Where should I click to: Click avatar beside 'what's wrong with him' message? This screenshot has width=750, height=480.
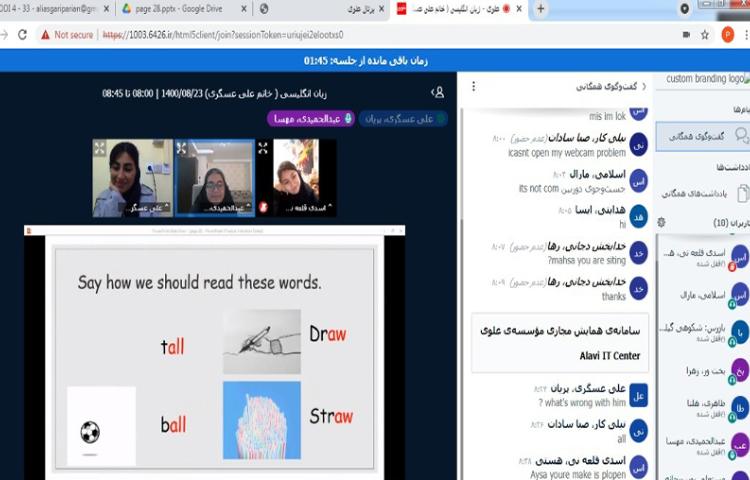[x=639, y=395]
